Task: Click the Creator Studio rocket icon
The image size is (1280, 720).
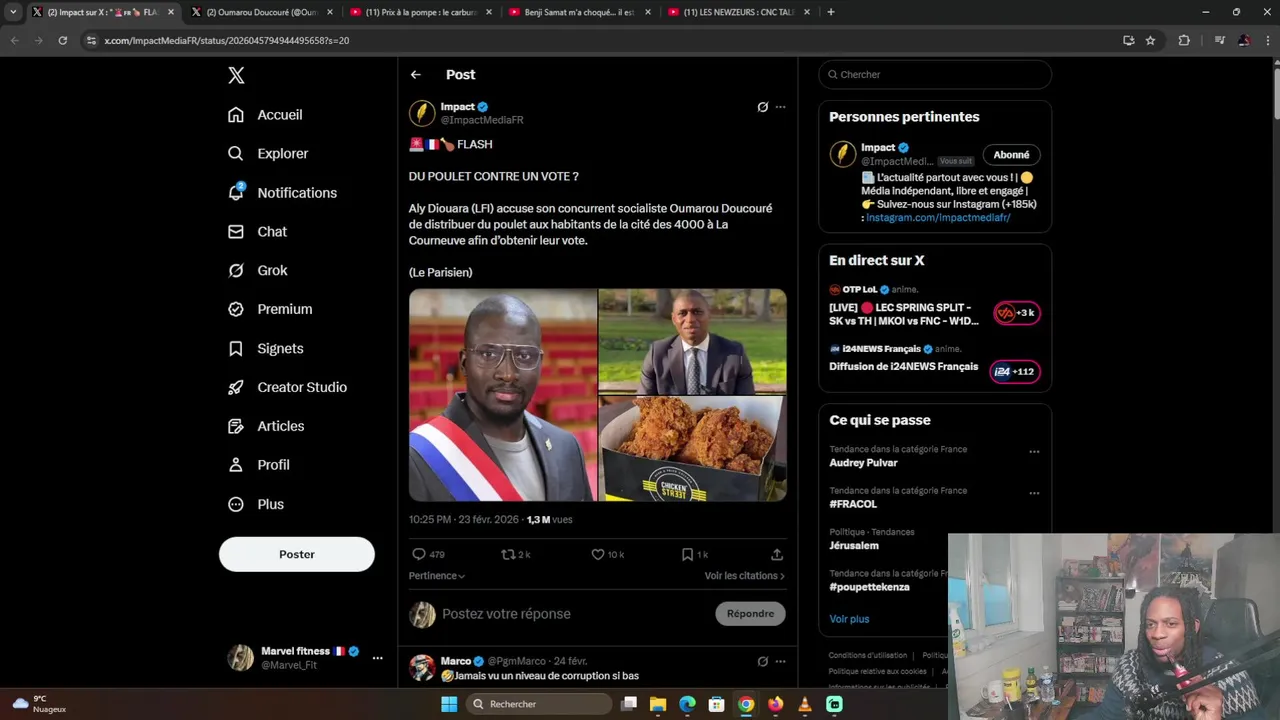Action: [x=236, y=388]
